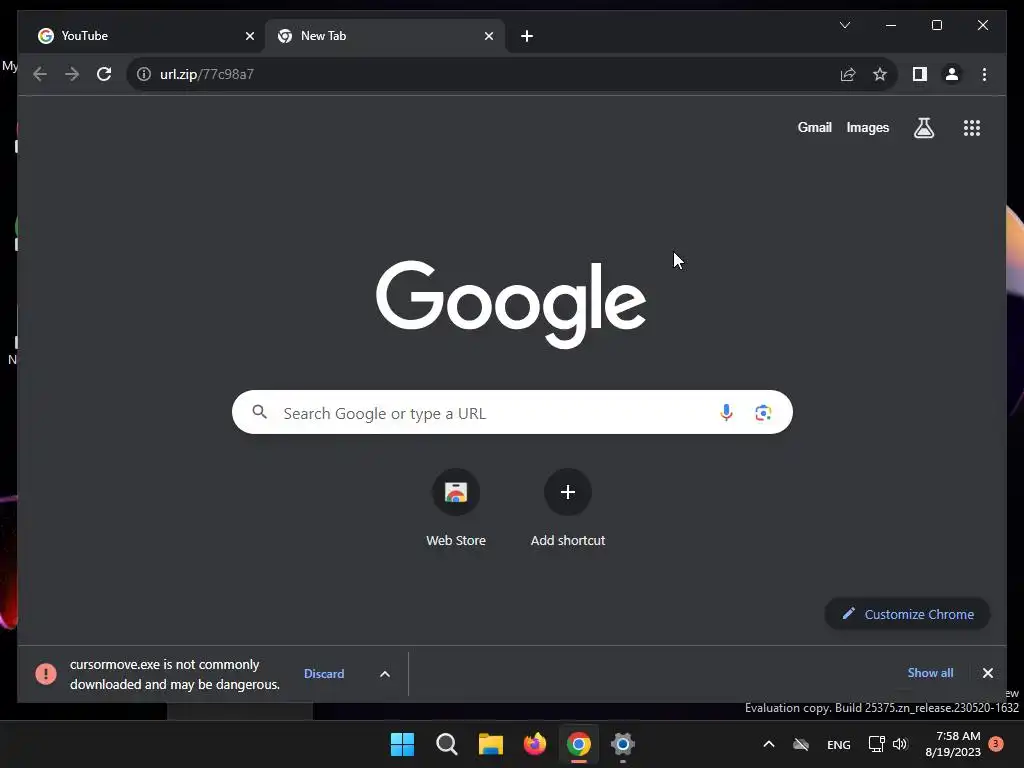Open the Chrome three-dot menu
This screenshot has width=1024, height=768.
pyautogui.click(x=984, y=74)
